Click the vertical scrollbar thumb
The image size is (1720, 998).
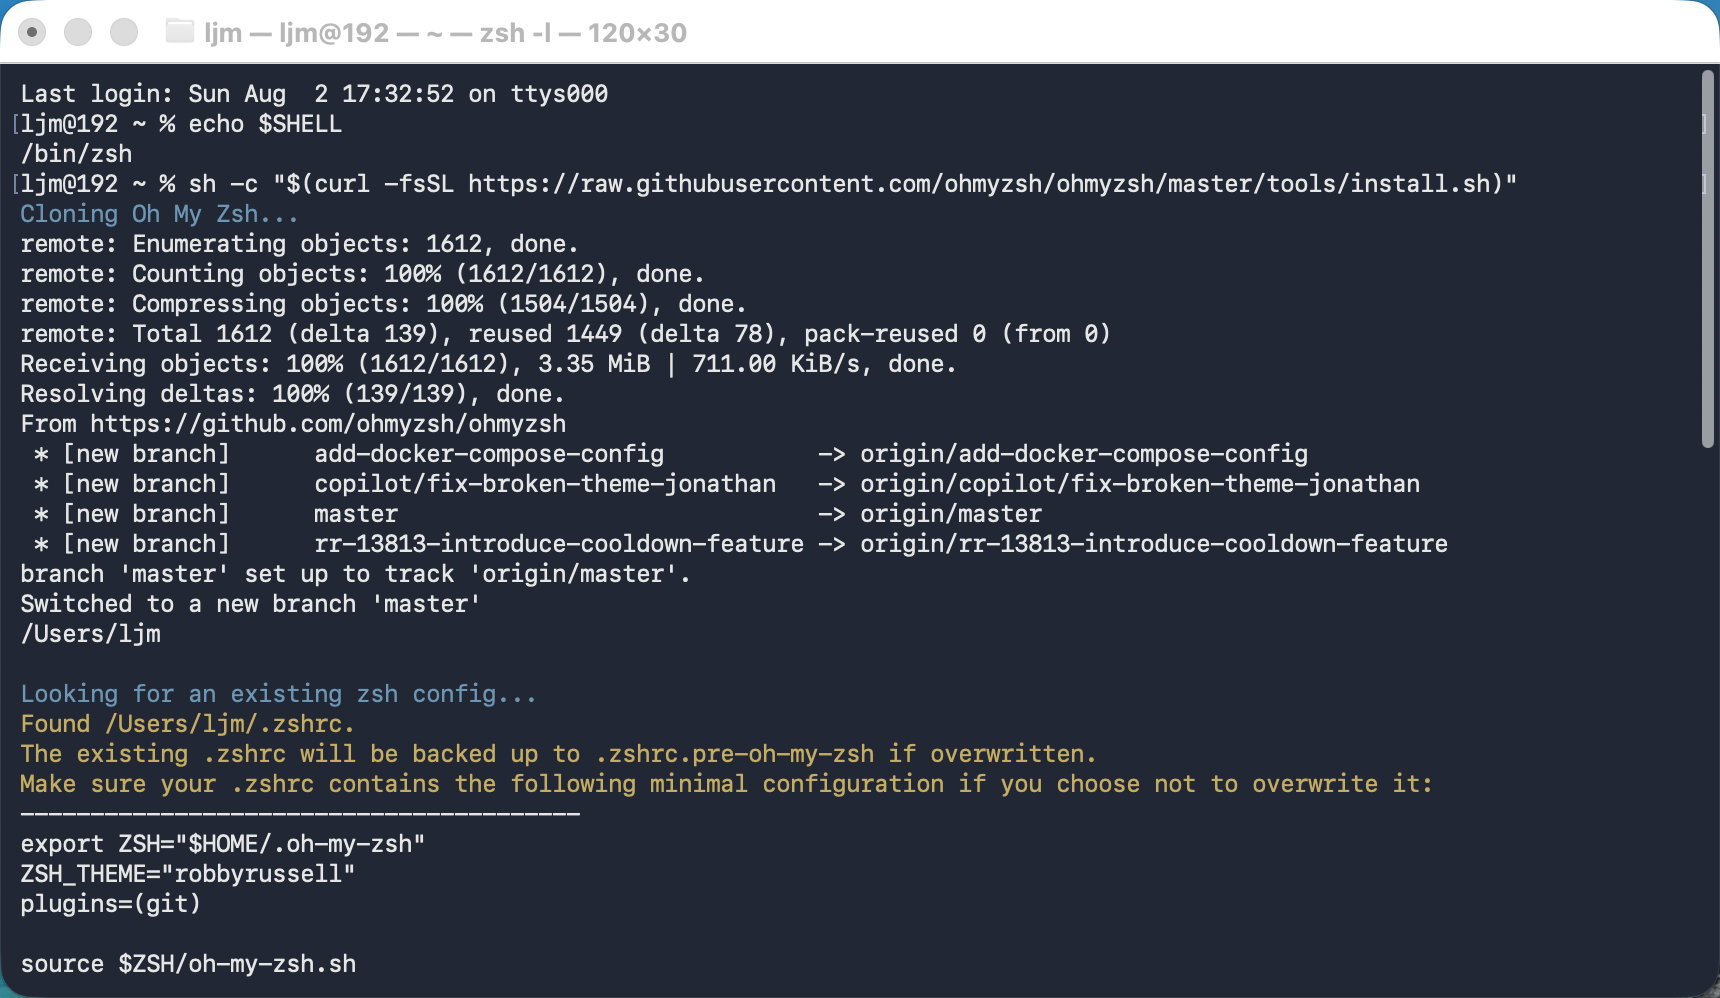(x=1708, y=258)
